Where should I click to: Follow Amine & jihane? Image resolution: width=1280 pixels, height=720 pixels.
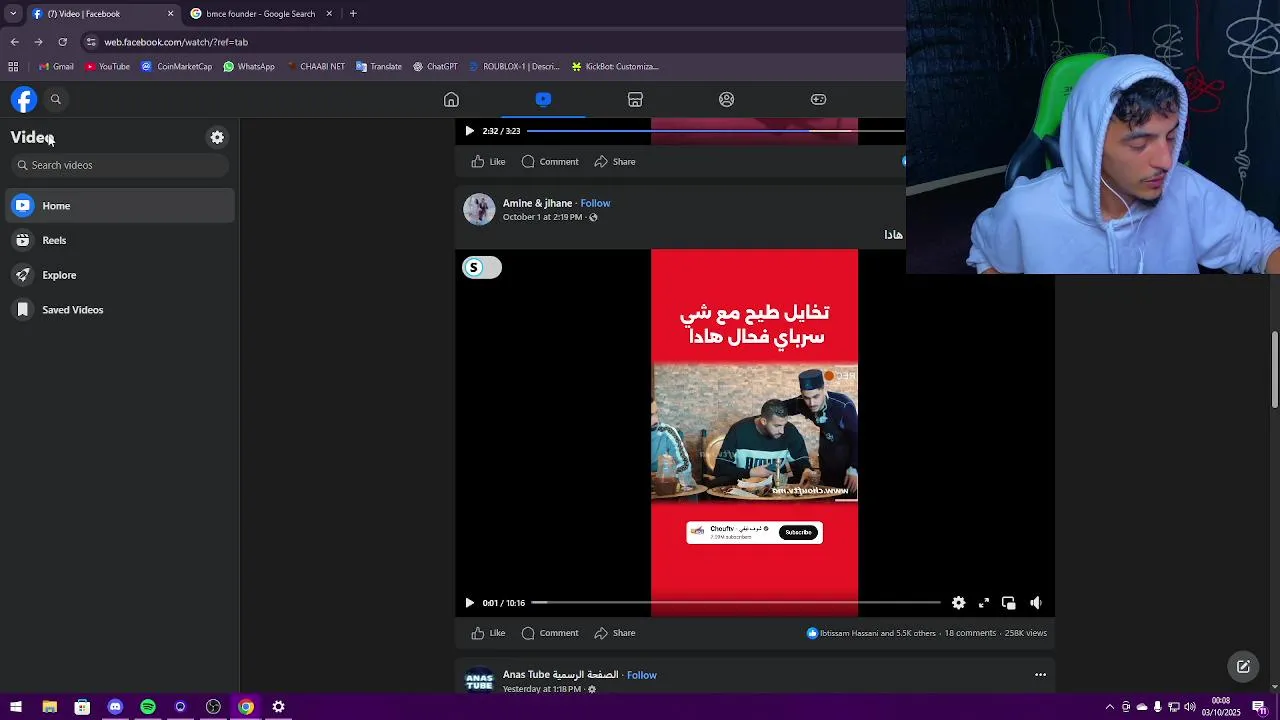tap(595, 203)
